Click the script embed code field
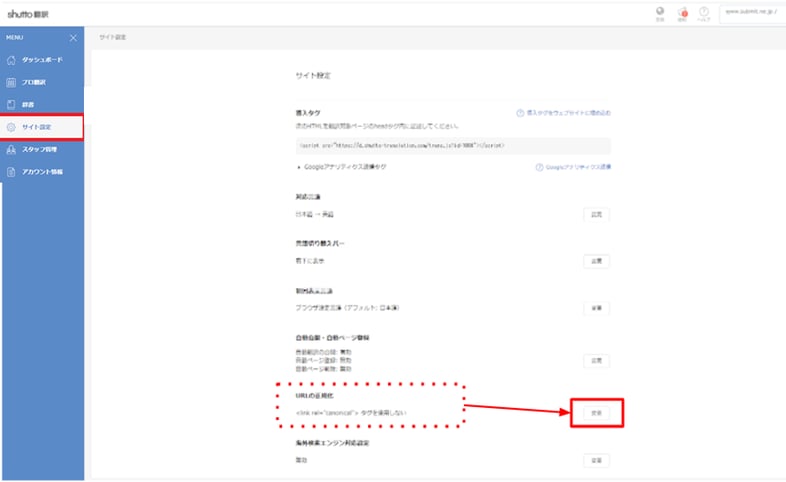This screenshot has height=482, width=786. click(453, 146)
